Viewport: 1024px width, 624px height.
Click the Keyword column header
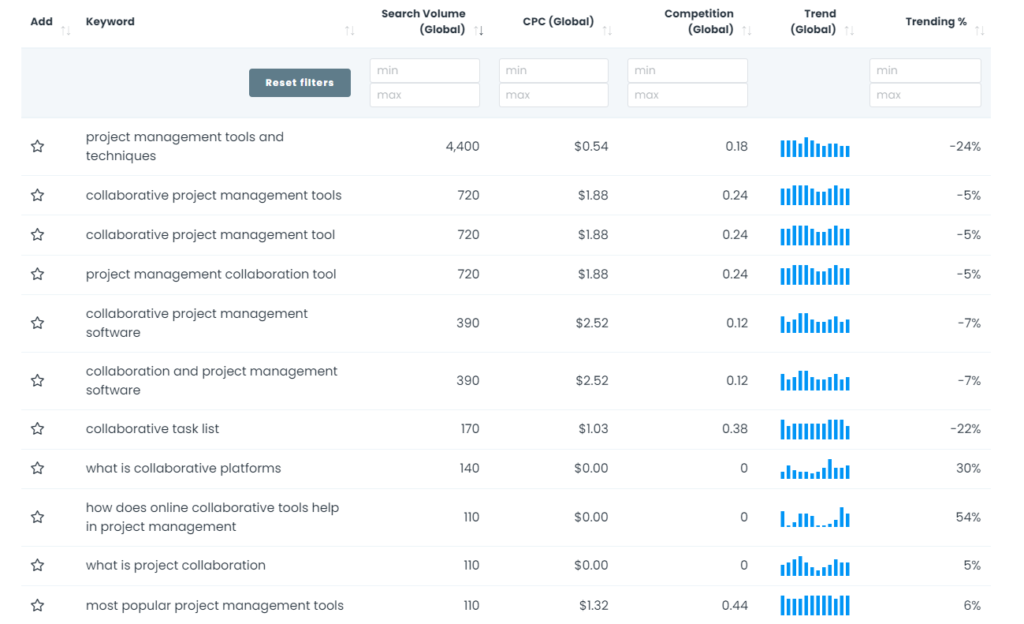pyautogui.click(x=109, y=21)
